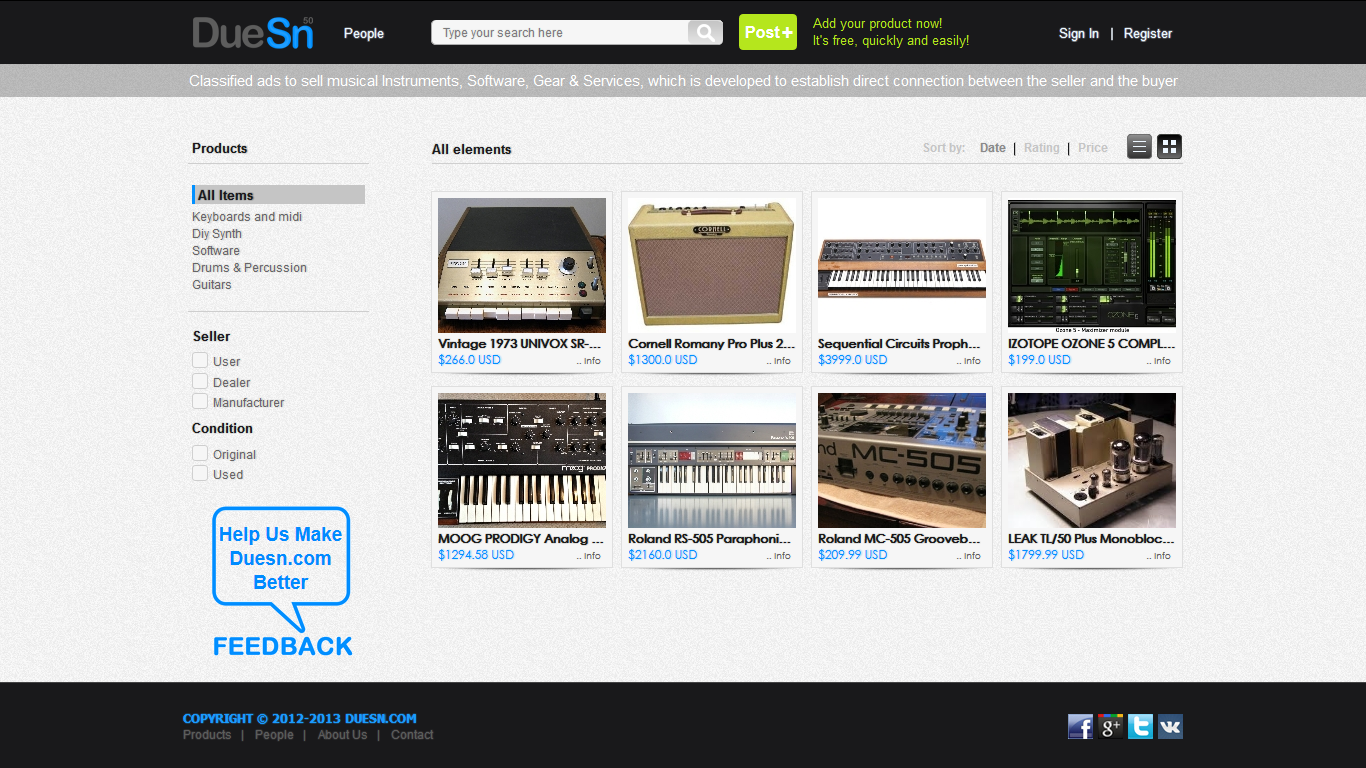Open the Facebook social icon
1366x768 pixels.
1080,727
